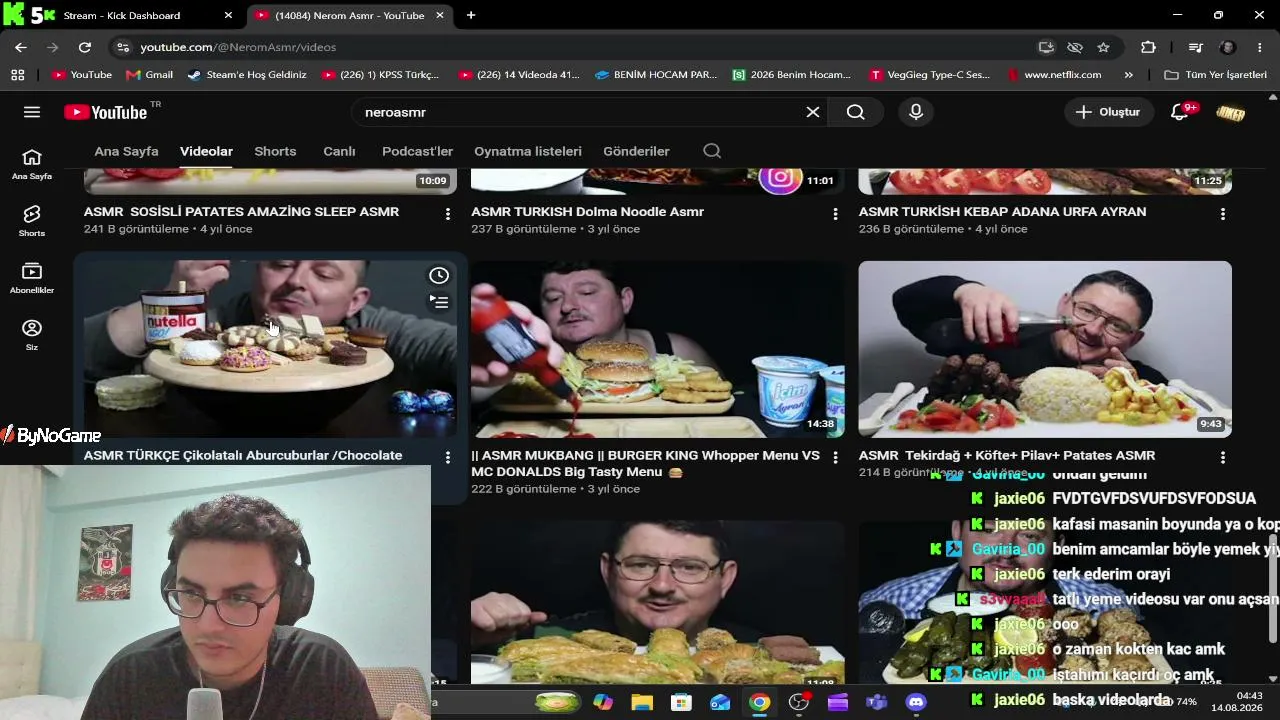Image resolution: width=1280 pixels, height=720 pixels.
Task: Click the YouTube search magnifier button
Action: (855, 112)
